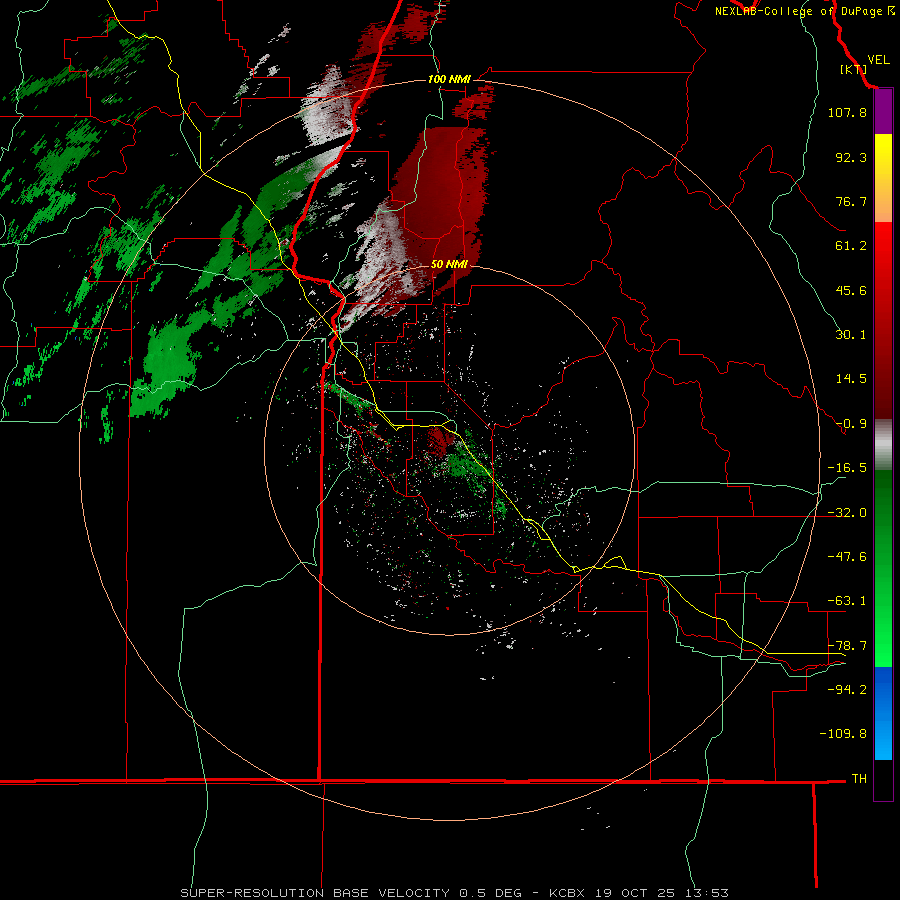Image resolution: width=900 pixels, height=900 pixels.
Task: Select the 45.6 velocity legend value
Action: [x=851, y=290]
